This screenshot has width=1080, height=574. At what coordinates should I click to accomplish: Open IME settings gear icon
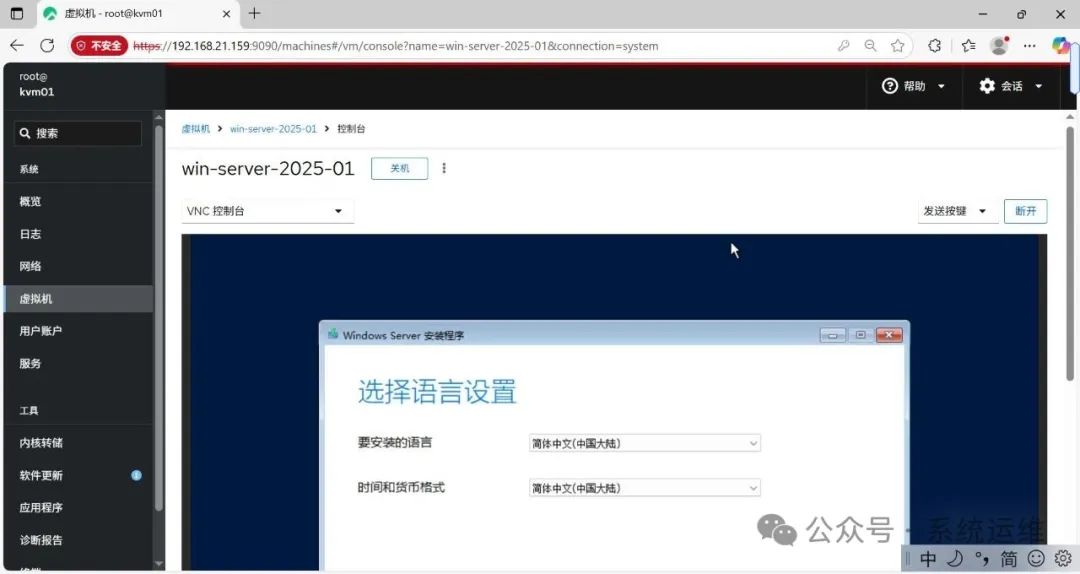point(1063,558)
